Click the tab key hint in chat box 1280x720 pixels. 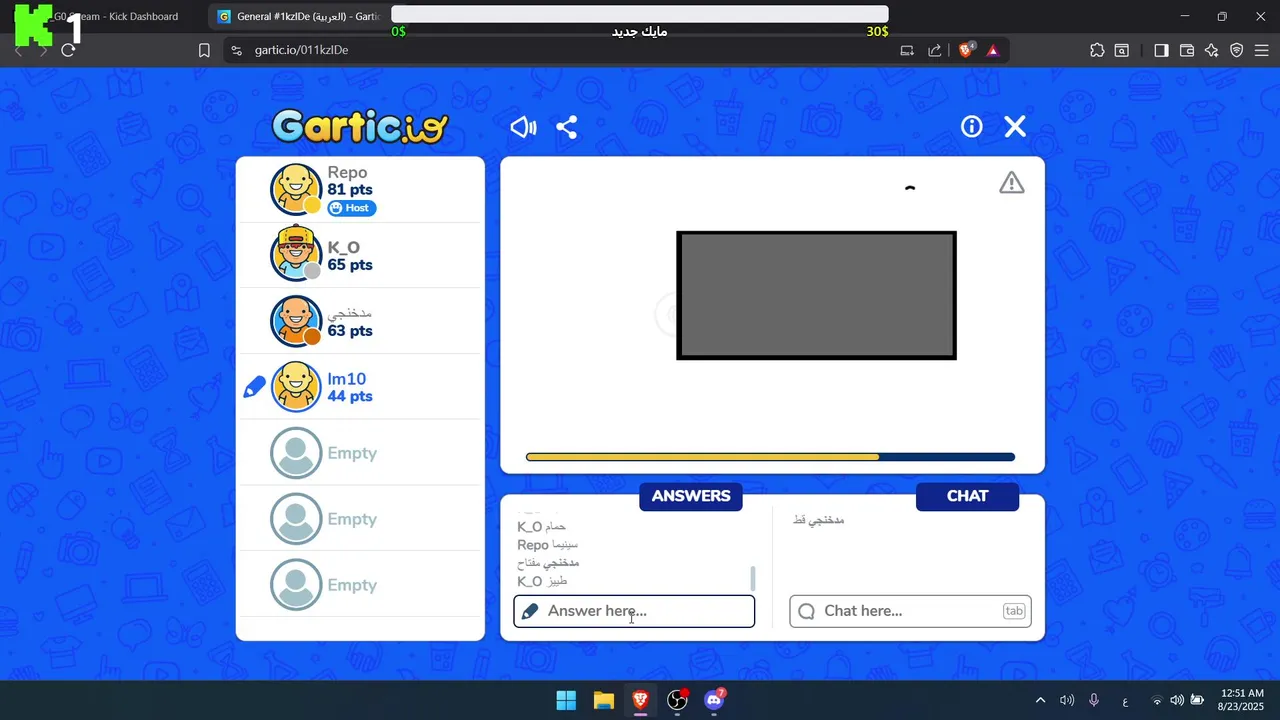(1014, 611)
